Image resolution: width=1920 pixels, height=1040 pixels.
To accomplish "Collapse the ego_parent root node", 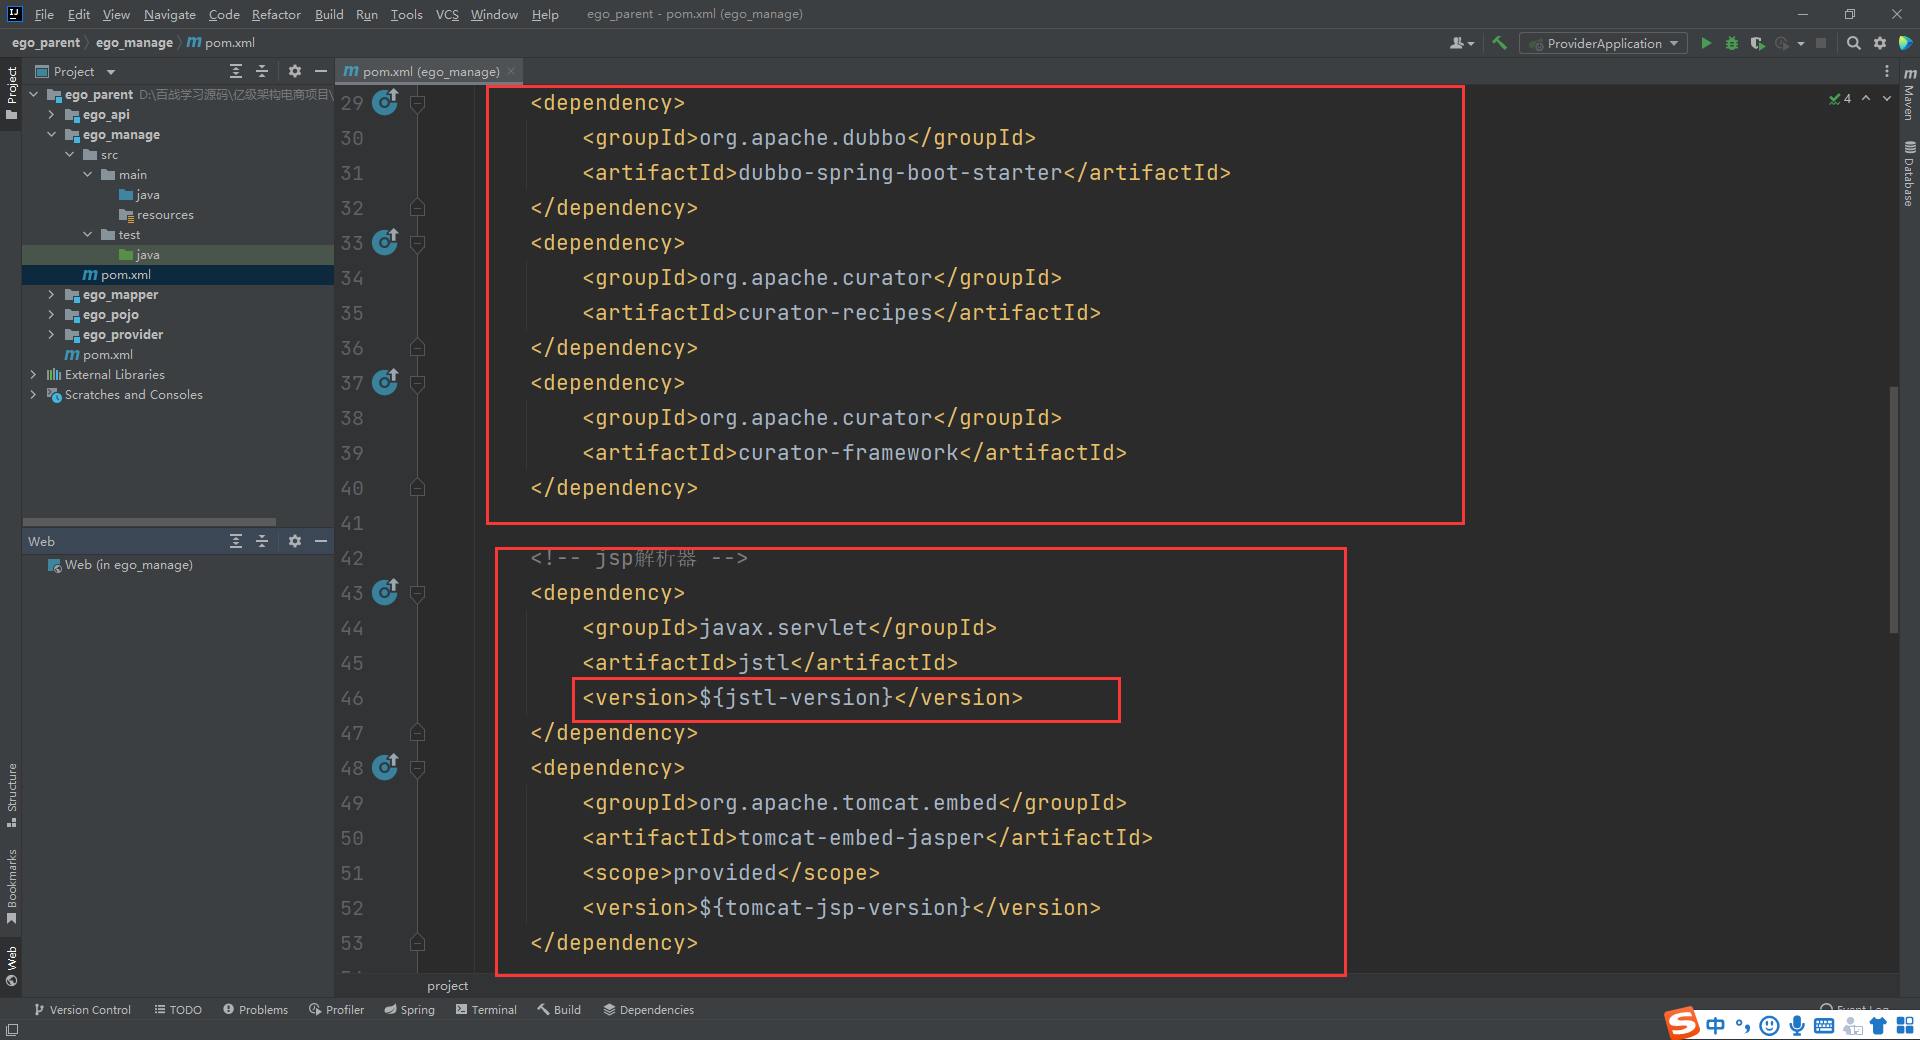I will 33,94.
